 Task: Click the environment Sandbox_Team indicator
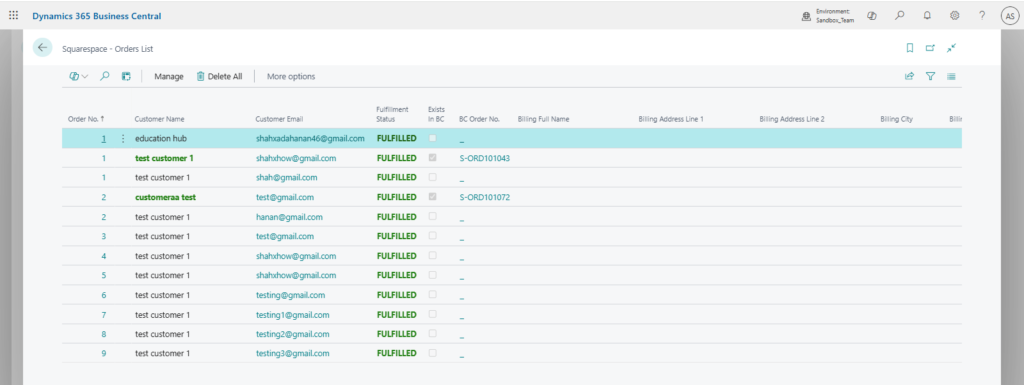click(827, 16)
